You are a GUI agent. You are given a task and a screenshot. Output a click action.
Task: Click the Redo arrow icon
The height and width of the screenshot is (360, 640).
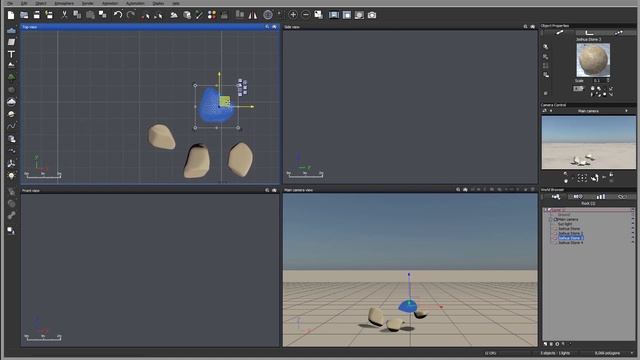[131, 15]
